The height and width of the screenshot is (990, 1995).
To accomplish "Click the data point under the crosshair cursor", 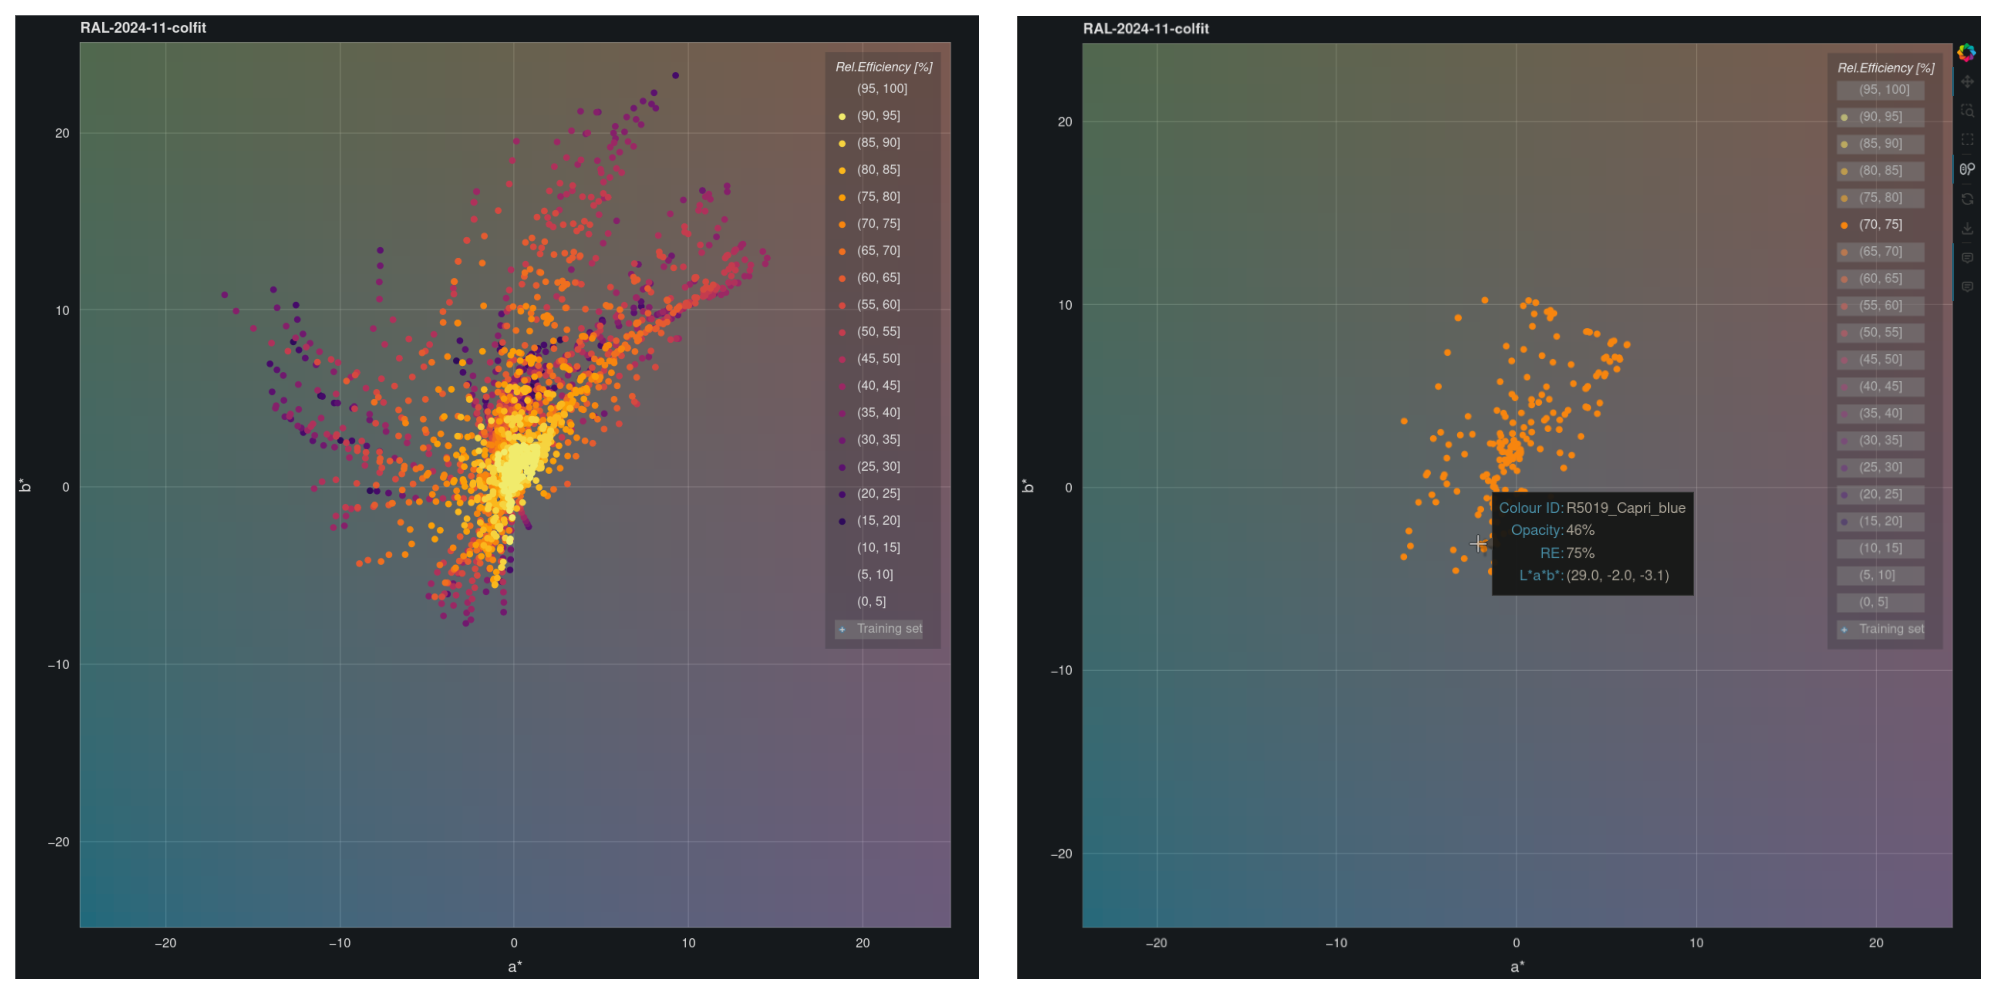I will coord(1479,544).
